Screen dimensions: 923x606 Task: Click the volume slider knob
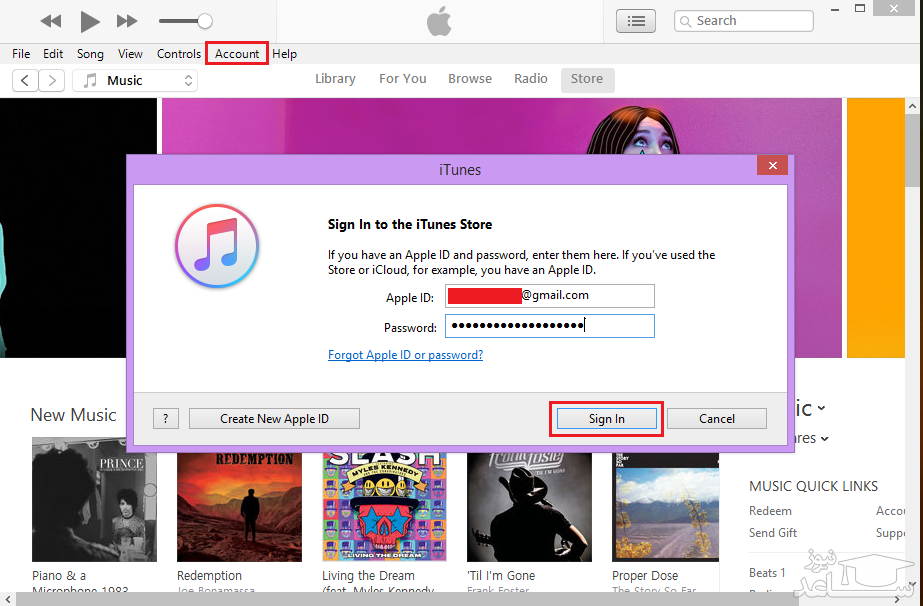205,20
